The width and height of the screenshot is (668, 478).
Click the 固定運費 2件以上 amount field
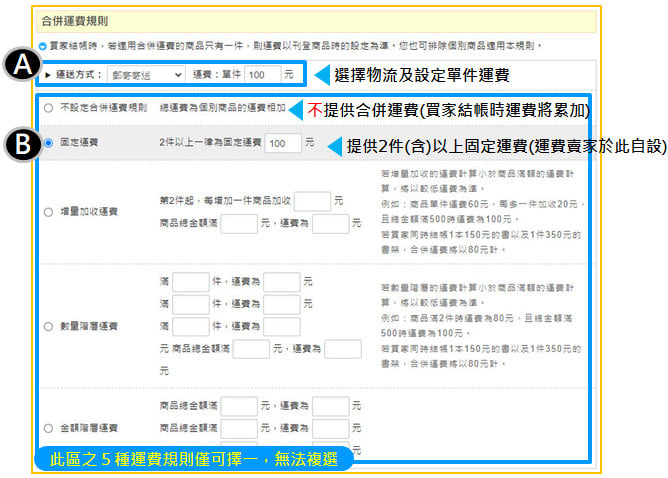tap(283, 143)
